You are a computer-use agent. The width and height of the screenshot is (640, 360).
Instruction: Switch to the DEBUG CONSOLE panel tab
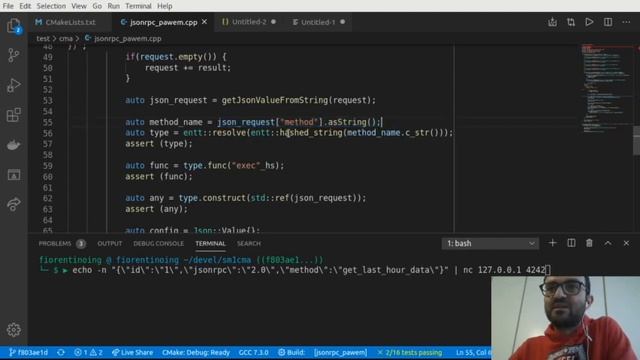[x=158, y=244]
